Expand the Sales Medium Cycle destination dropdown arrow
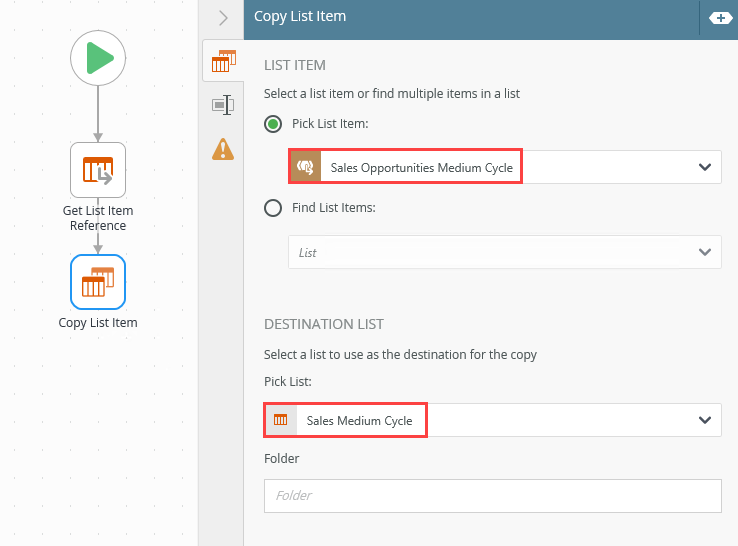The height and width of the screenshot is (546, 738). [x=704, y=421]
